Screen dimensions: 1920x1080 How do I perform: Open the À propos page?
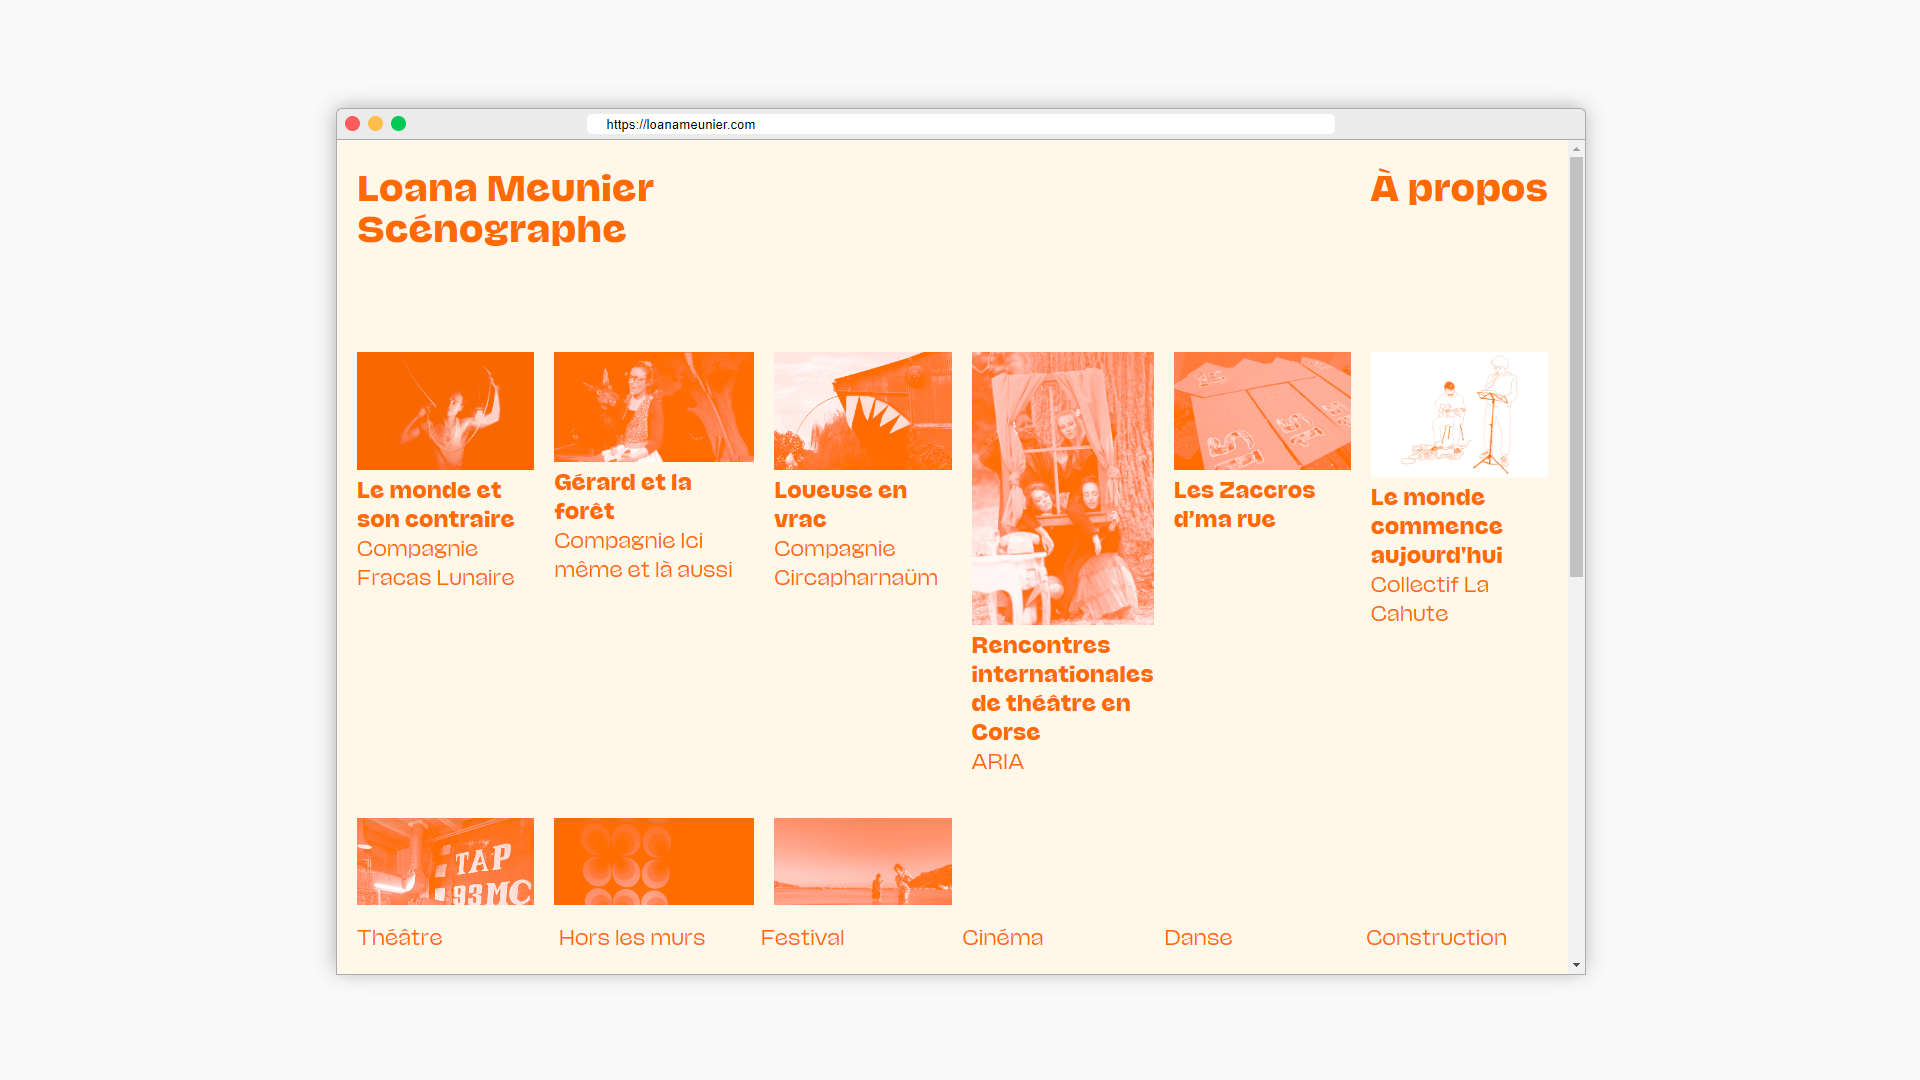pos(1458,188)
